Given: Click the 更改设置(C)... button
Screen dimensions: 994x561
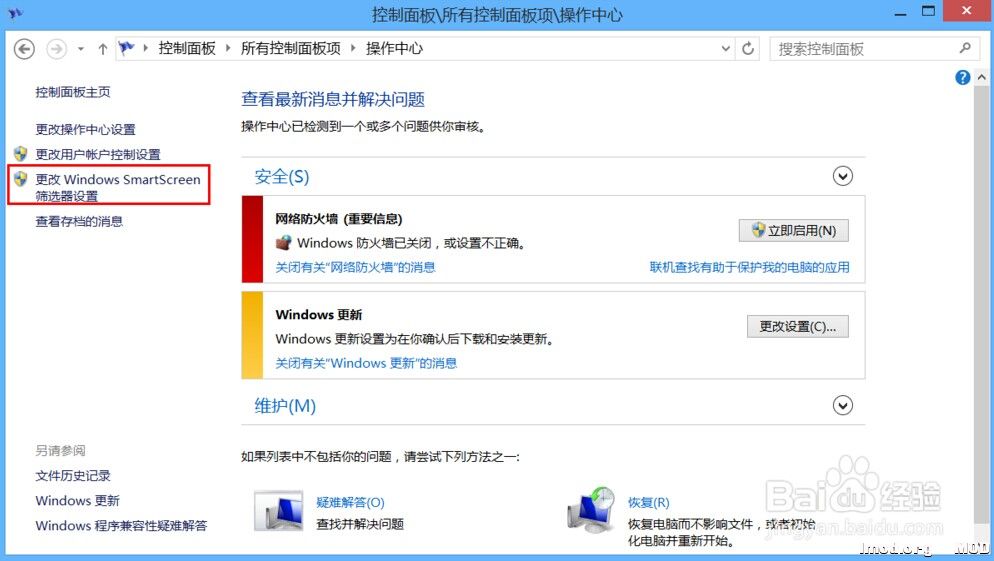Looking at the screenshot, I should point(797,326).
